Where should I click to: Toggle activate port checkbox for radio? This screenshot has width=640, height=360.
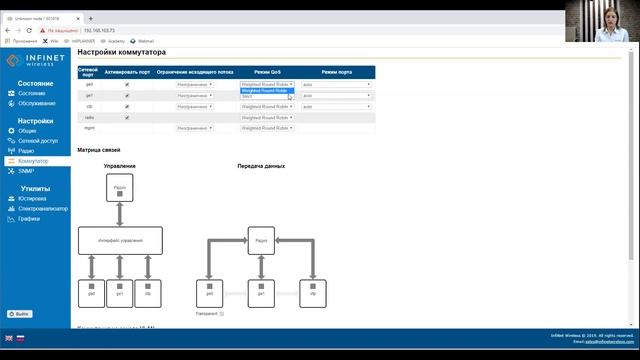127,118
